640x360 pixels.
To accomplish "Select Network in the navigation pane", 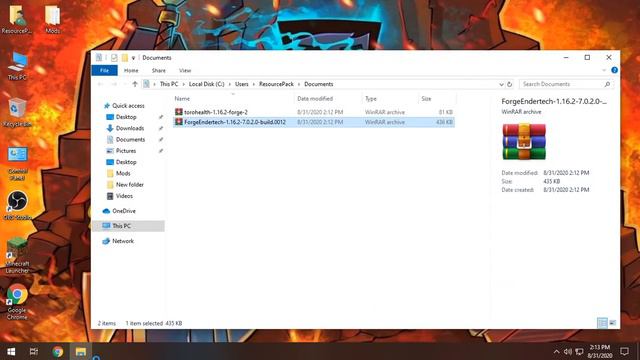I will coord(123,241).
